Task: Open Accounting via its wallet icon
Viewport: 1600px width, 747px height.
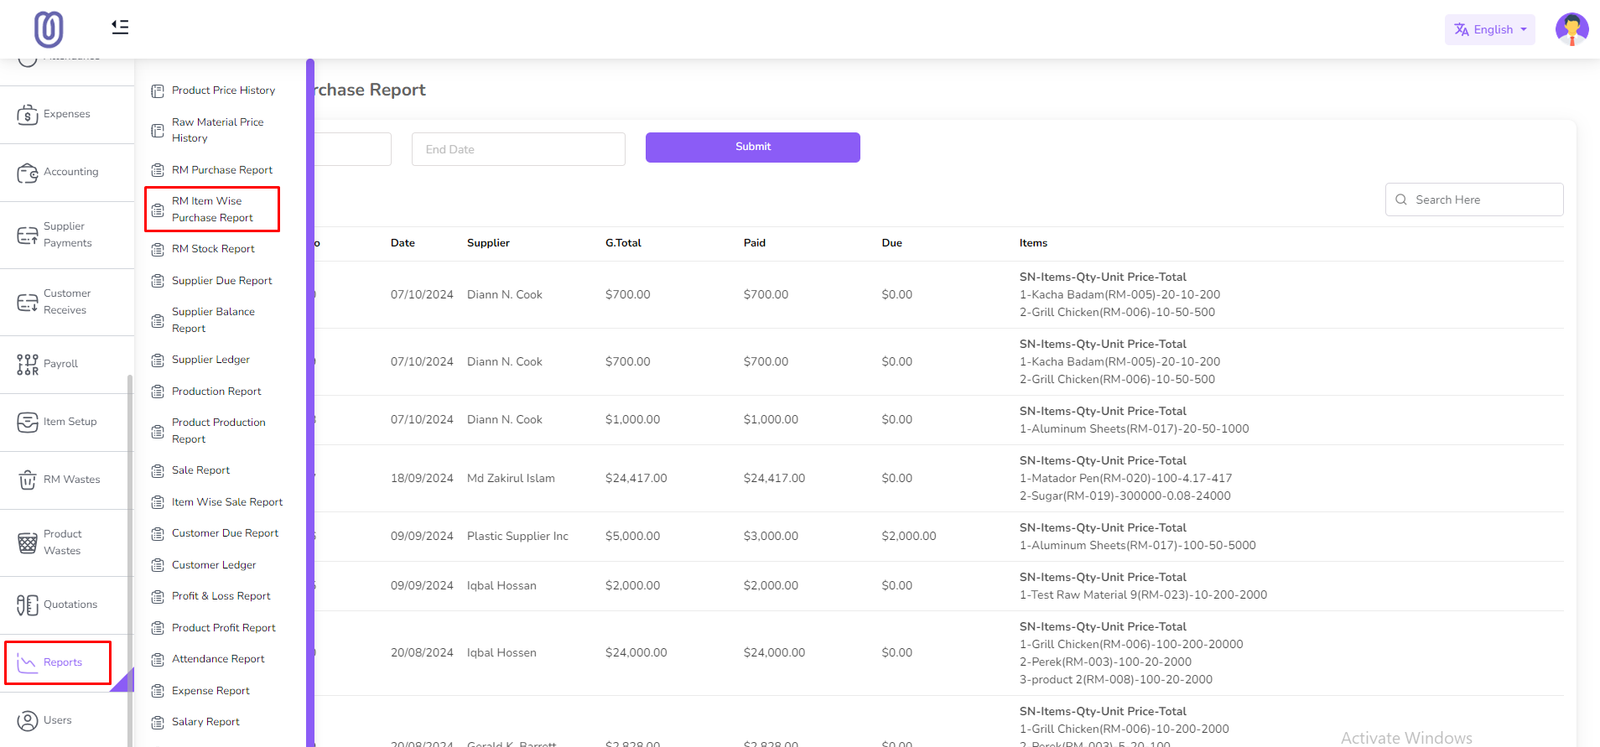Action: [x=27, y=173]
